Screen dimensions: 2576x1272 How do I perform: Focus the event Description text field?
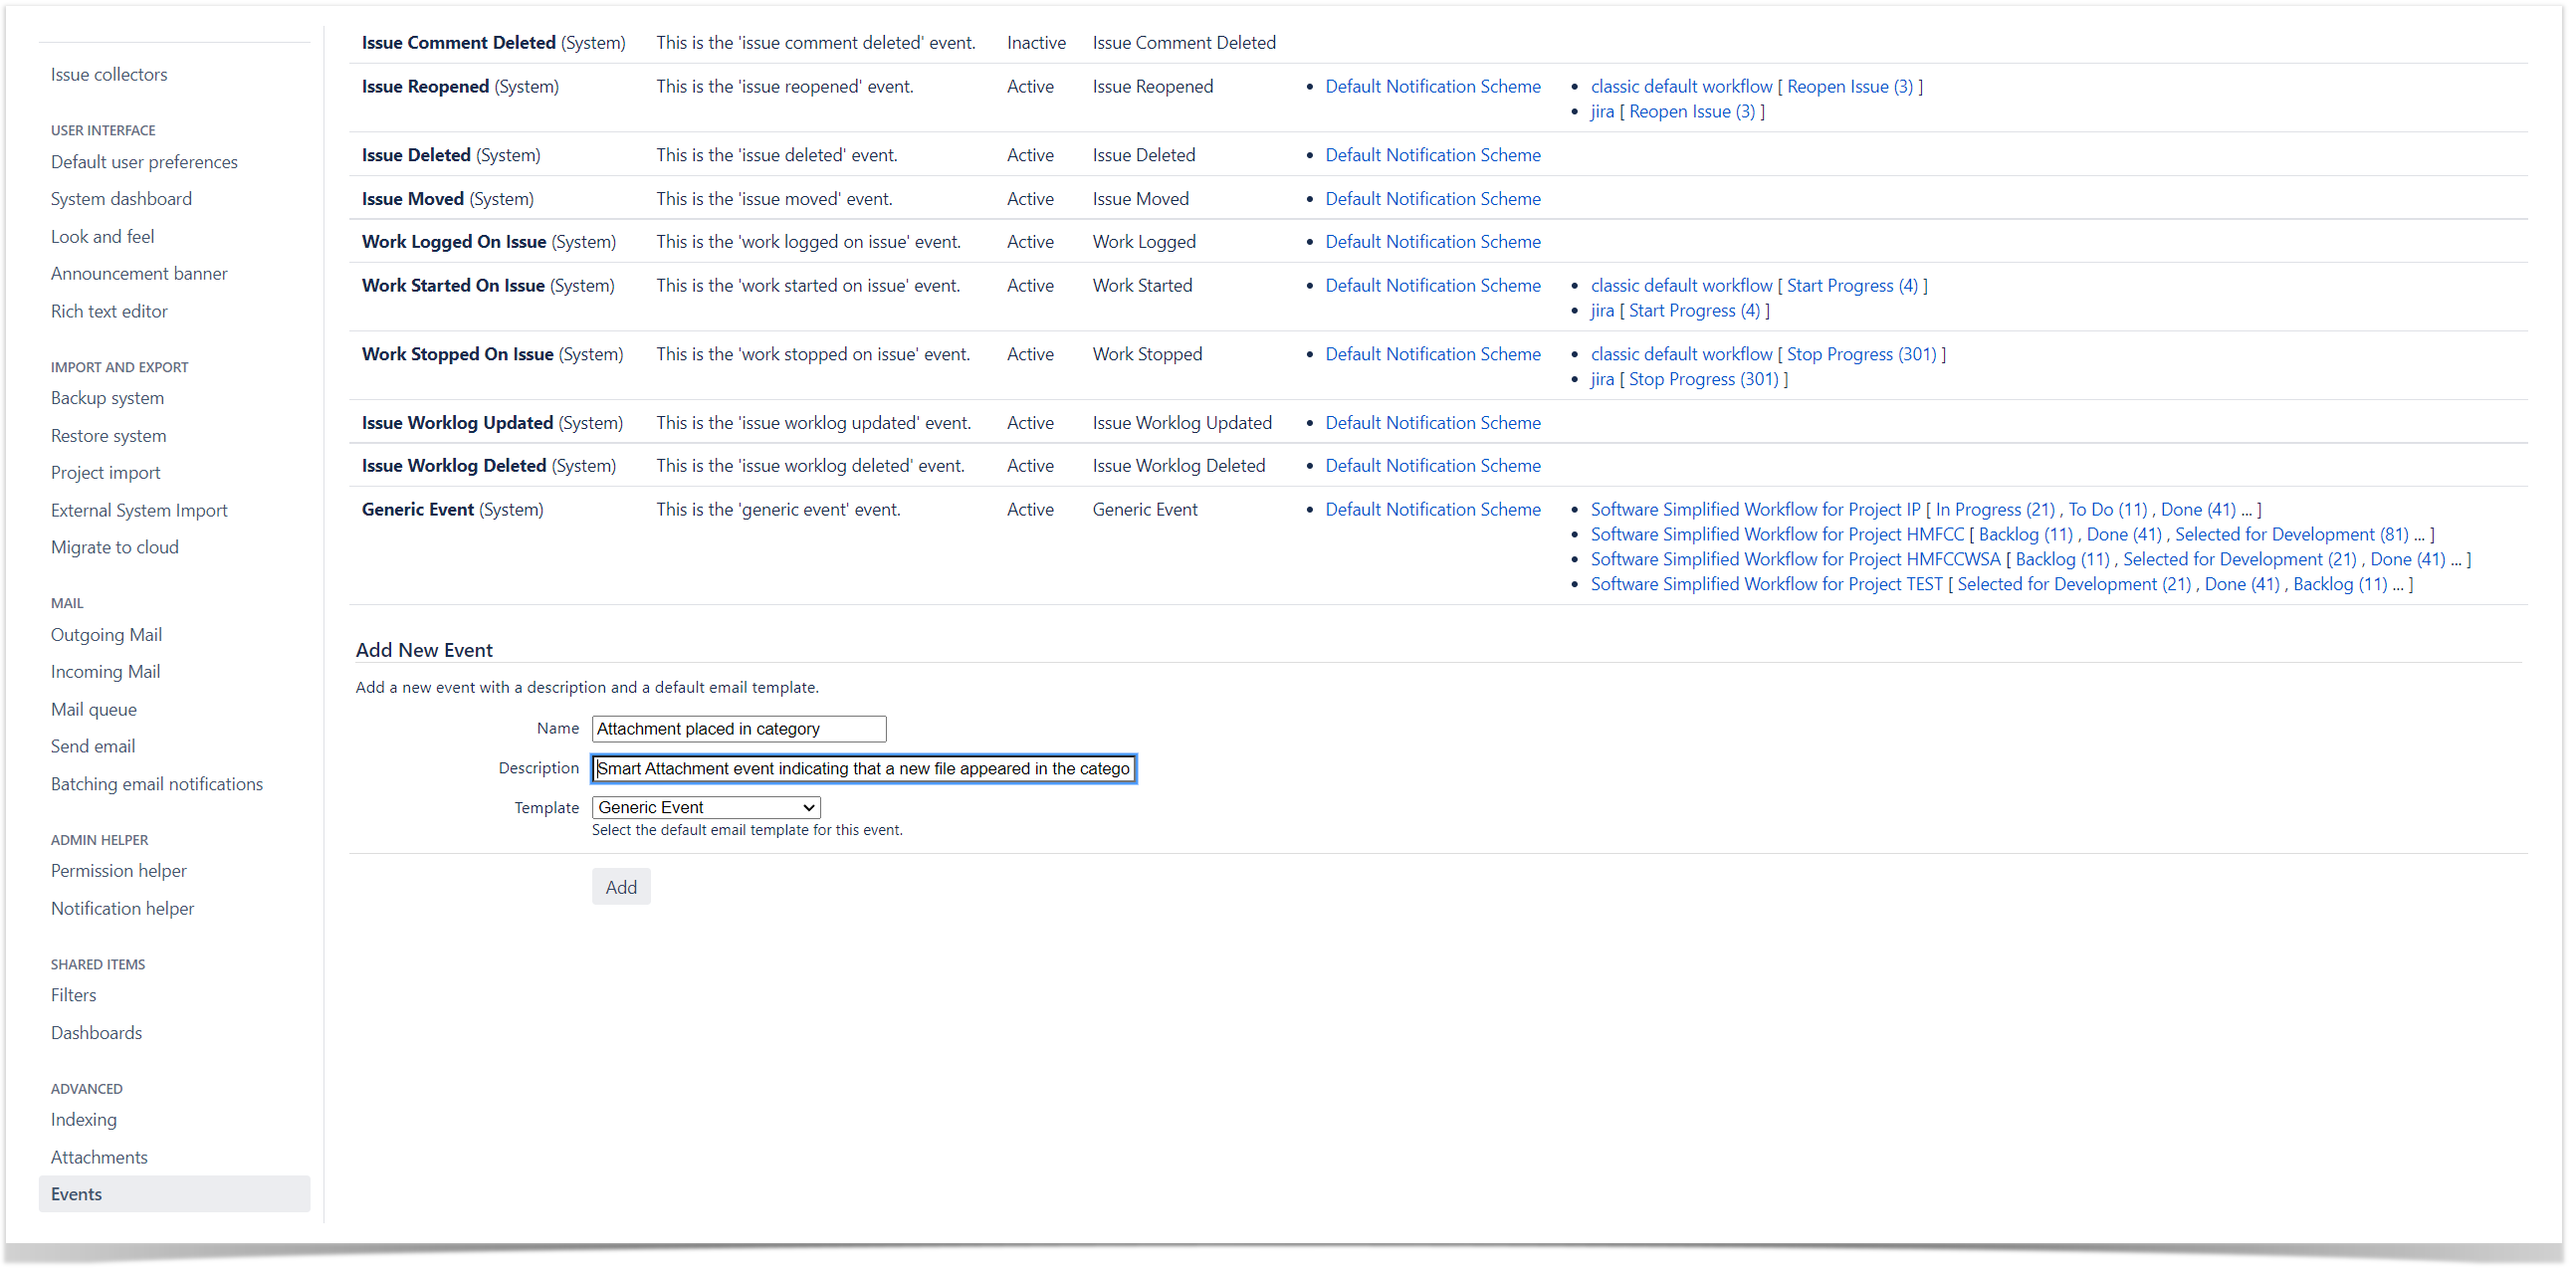tap(863, 769)
